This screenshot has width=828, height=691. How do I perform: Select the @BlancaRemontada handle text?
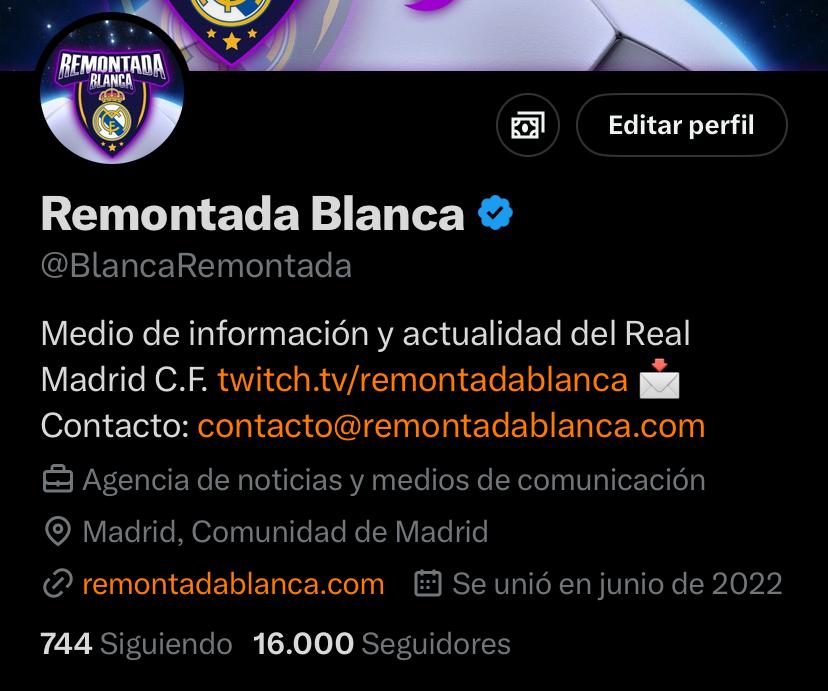[x=196, y=266]
